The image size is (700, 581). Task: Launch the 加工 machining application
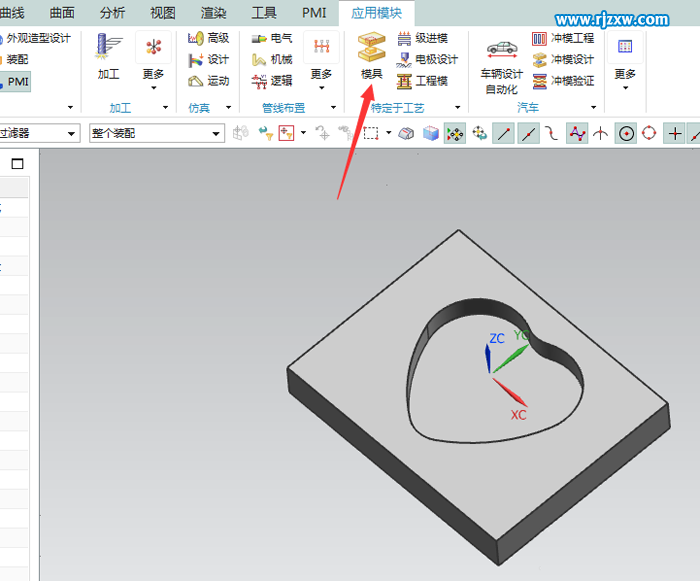tap(108, 56)
